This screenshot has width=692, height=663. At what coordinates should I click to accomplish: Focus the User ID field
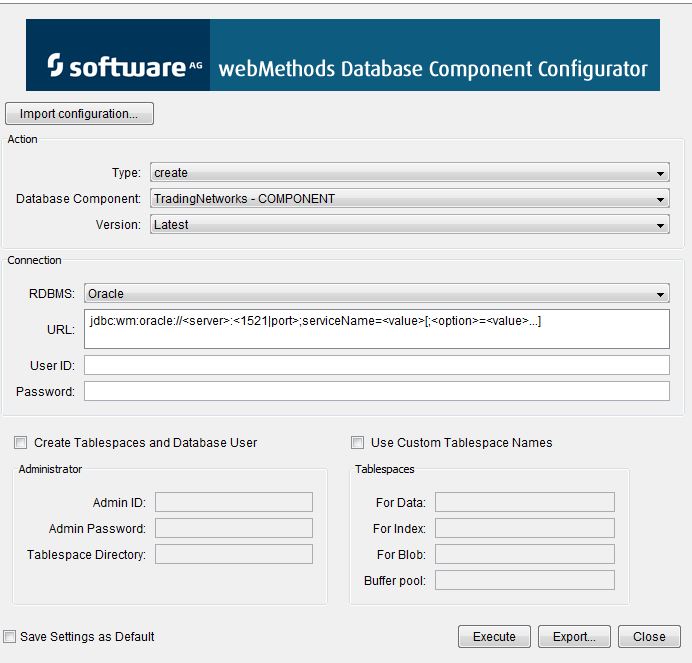click(376, 365)
